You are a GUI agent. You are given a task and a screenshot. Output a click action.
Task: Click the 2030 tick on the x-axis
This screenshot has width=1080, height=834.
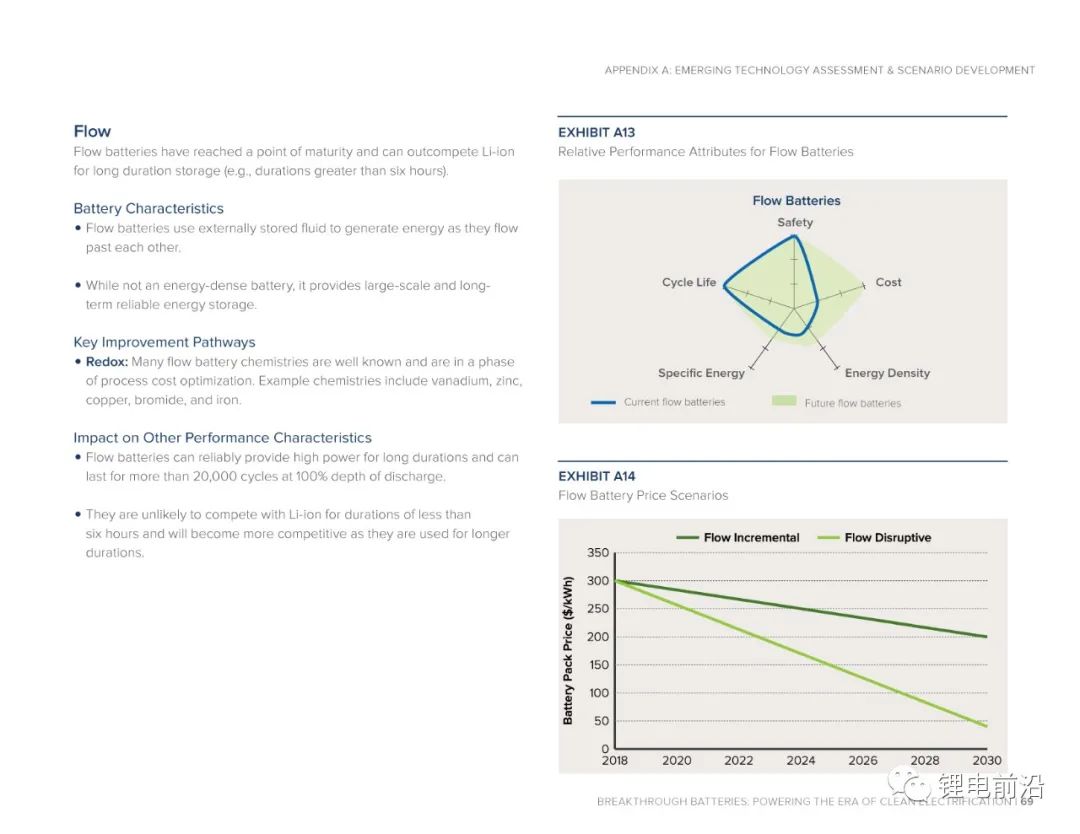[986, 760]
